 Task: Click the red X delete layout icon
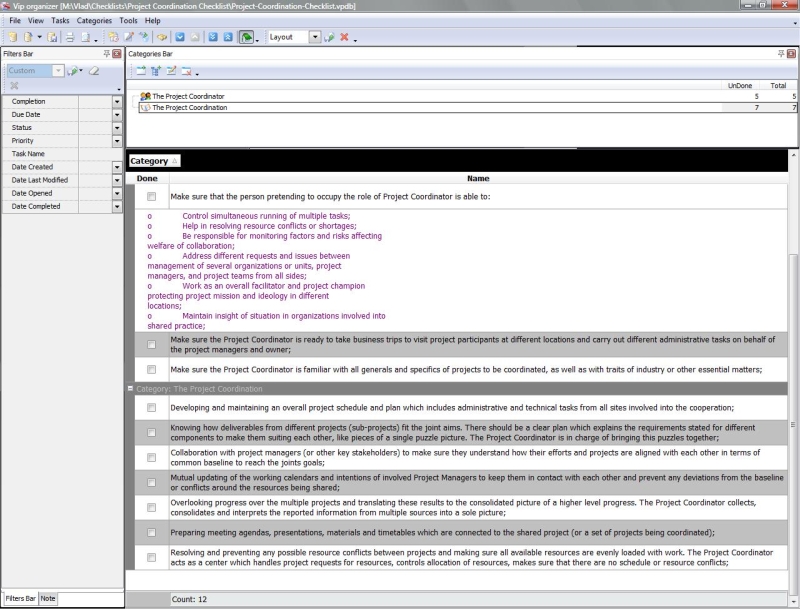344,37
